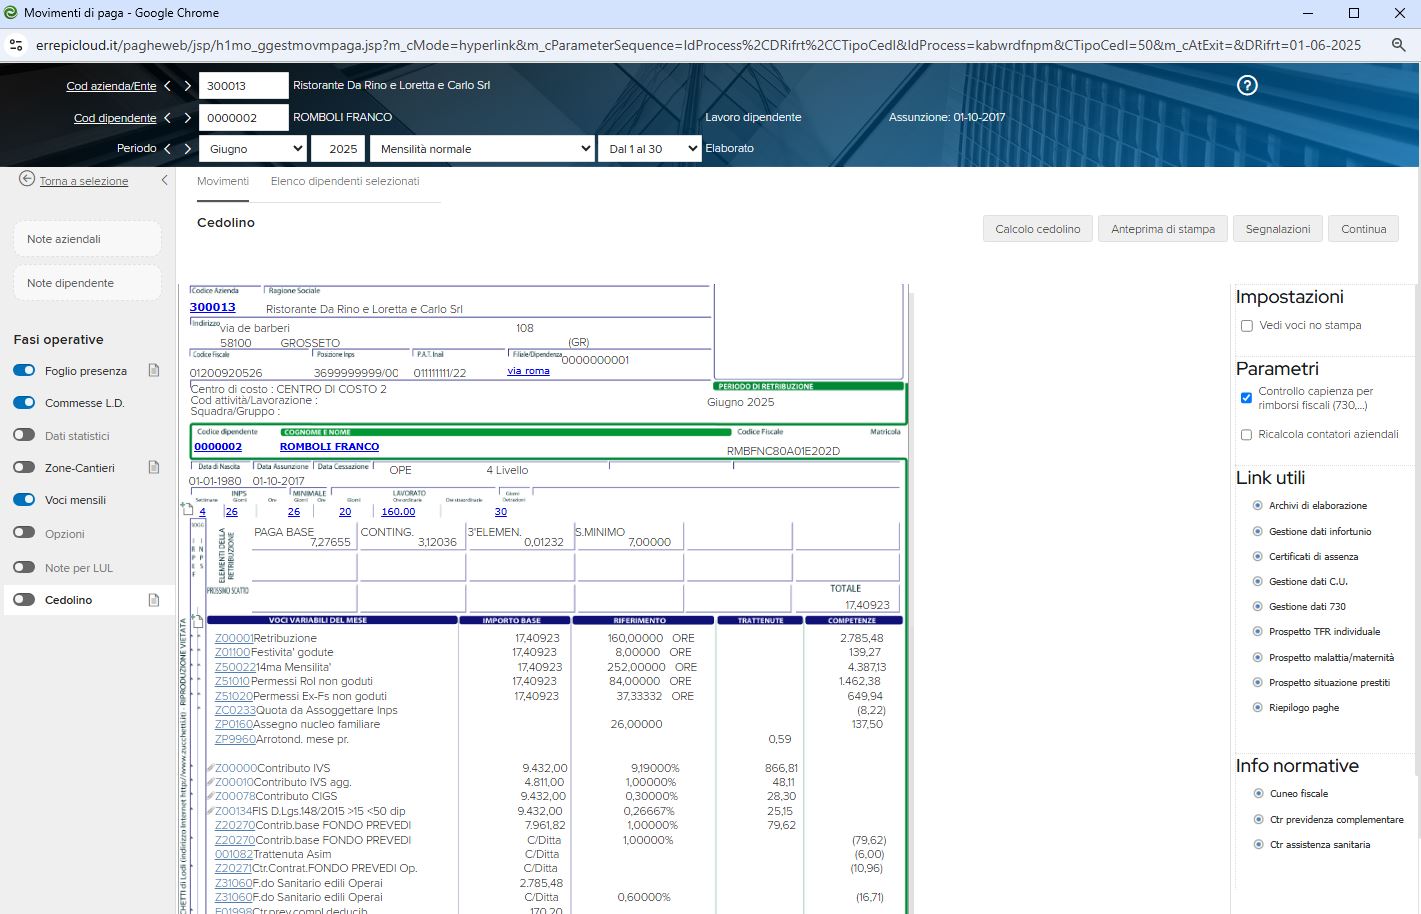Enable Vedi voci no stampa checkbox
This screenshot has height=914, width=1421.
(1246, 326)
